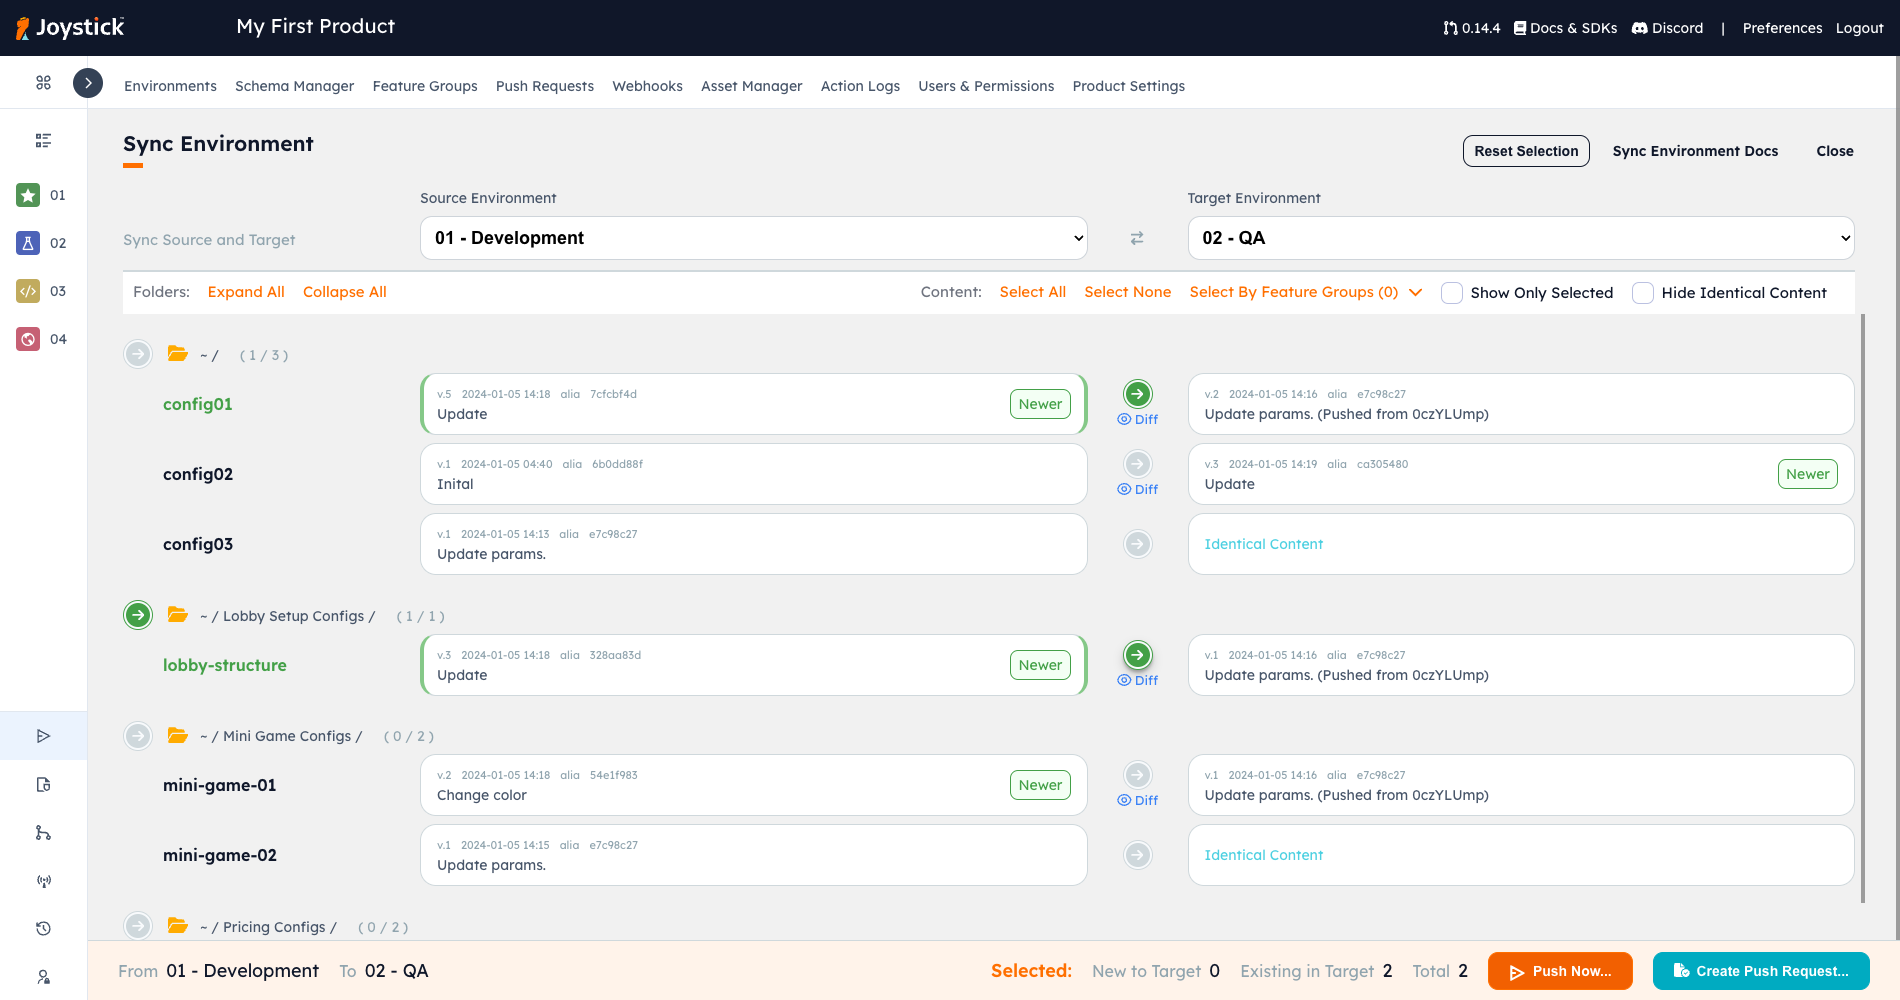Toggle sync arrow for mini-game-02
This screenshot has height=1000, width=1900.
coord(1138,855)
